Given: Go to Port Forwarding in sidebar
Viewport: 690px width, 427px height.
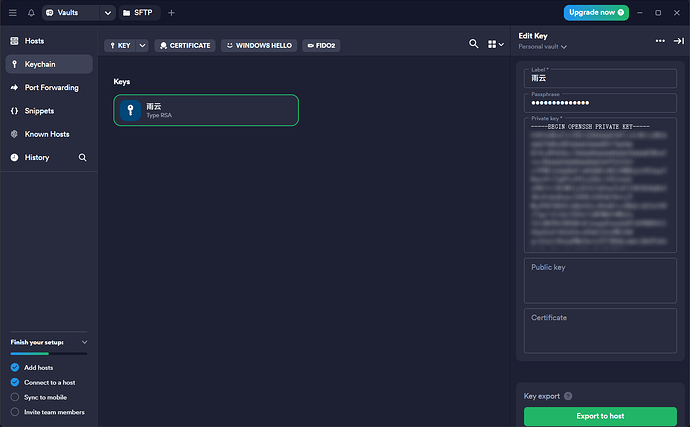Looking at the screenshot, I should tap(50, 87).
